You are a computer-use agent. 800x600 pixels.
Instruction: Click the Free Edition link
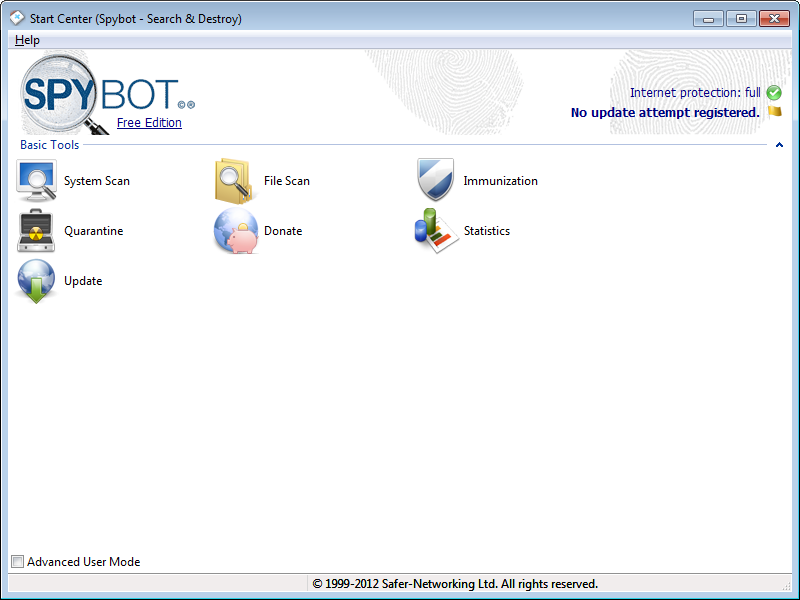tap(149, 123)
